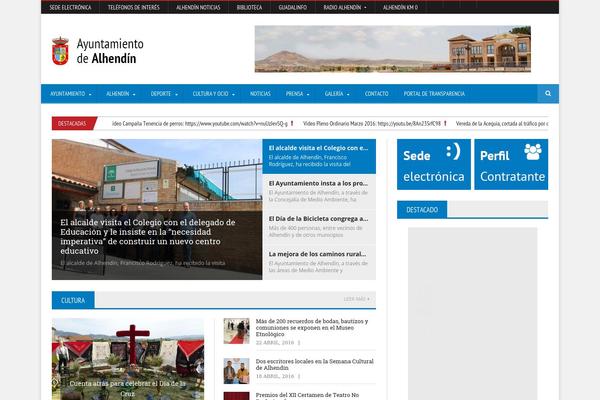Go to Alhendín Noticias top link
The image size is (600, 400).
[198, 7]
